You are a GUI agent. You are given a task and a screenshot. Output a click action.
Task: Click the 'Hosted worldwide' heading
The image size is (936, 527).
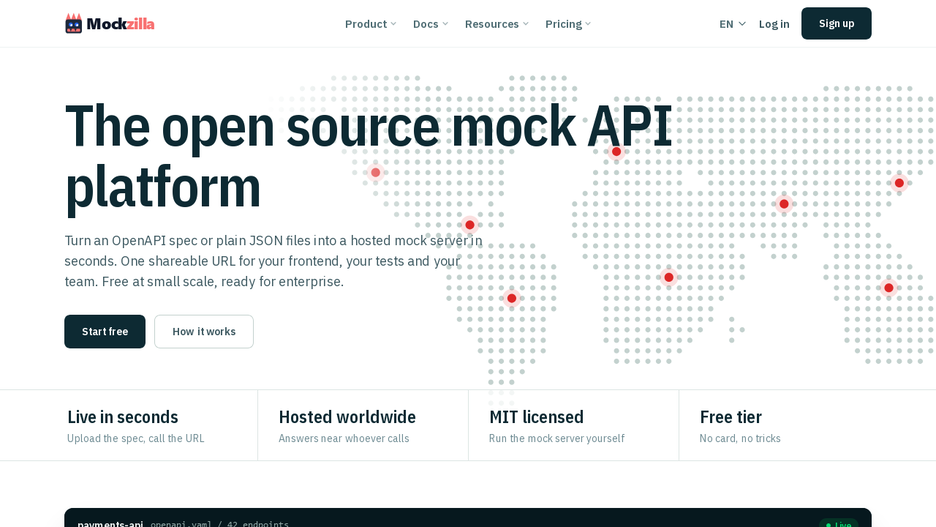tap(347, 417)
